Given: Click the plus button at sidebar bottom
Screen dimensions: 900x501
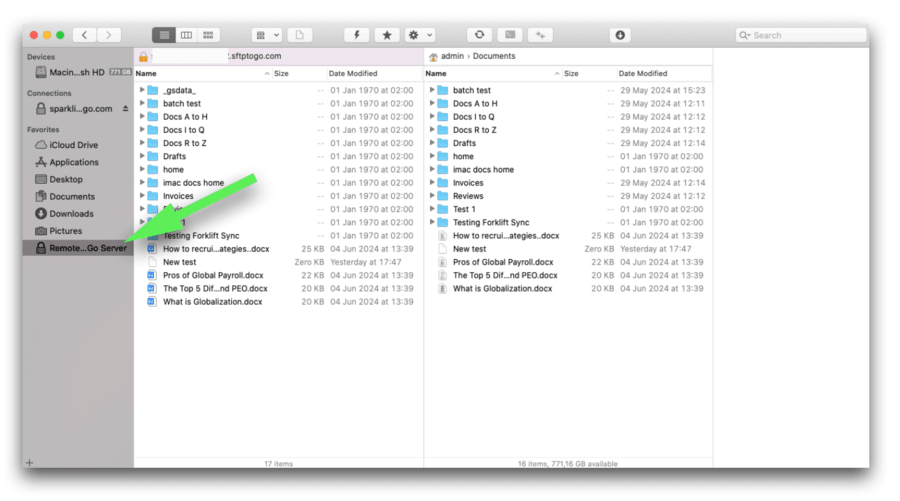Looking at the screenshot, I should (30, 463).
